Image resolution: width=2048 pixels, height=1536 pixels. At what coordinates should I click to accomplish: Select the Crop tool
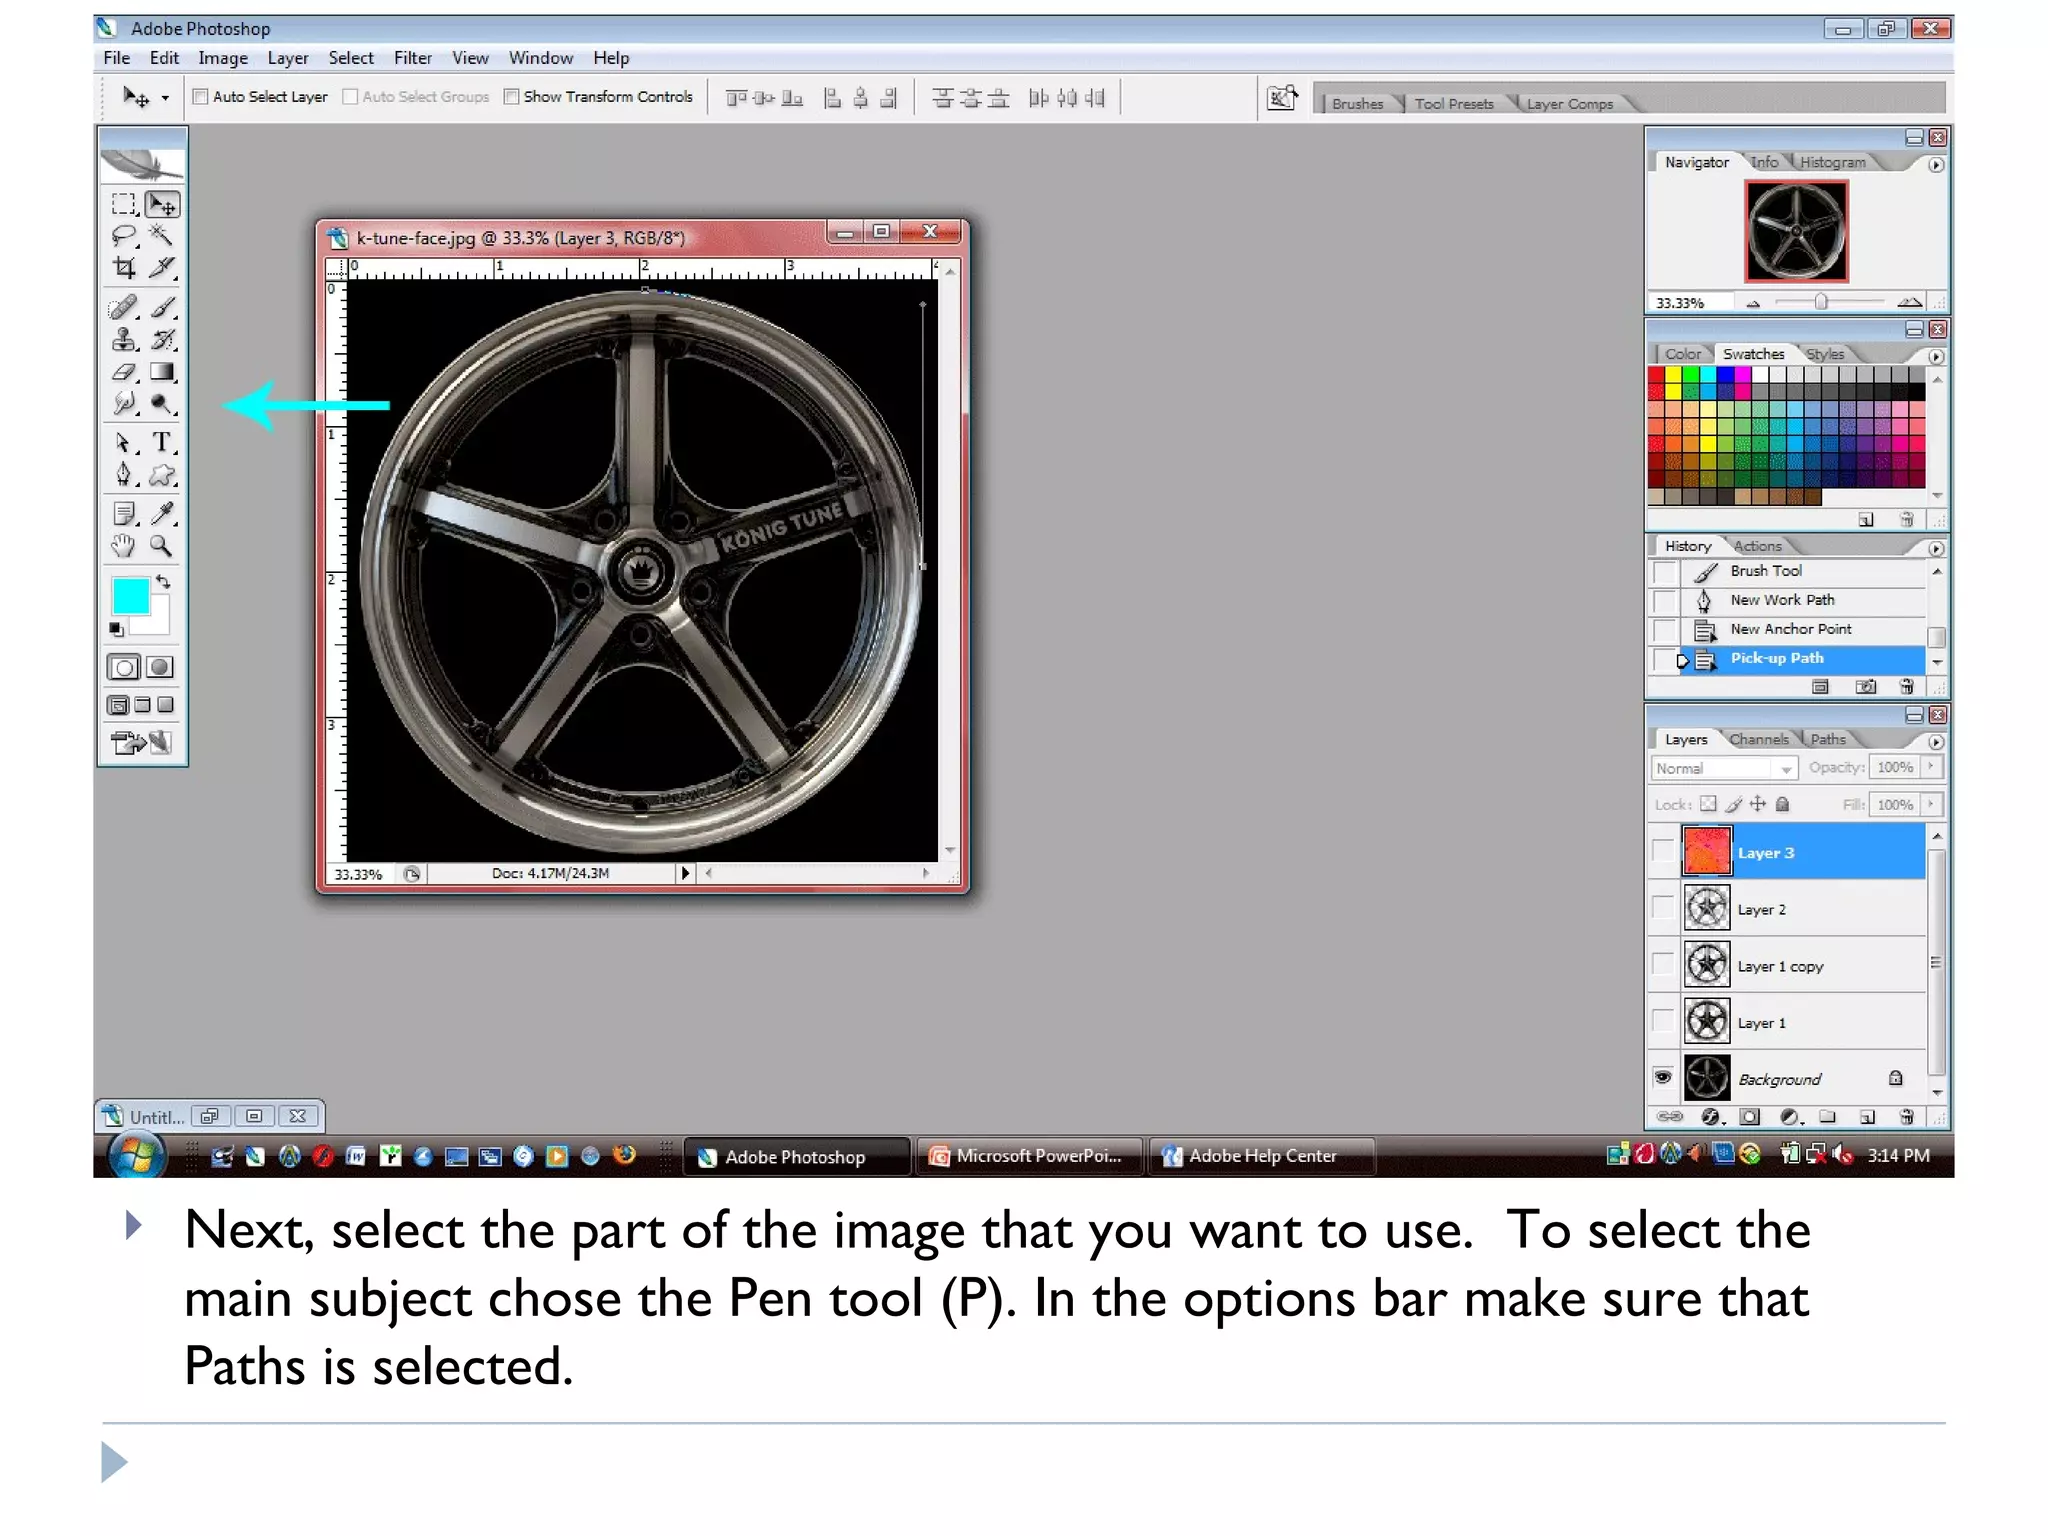coord(124,268)
